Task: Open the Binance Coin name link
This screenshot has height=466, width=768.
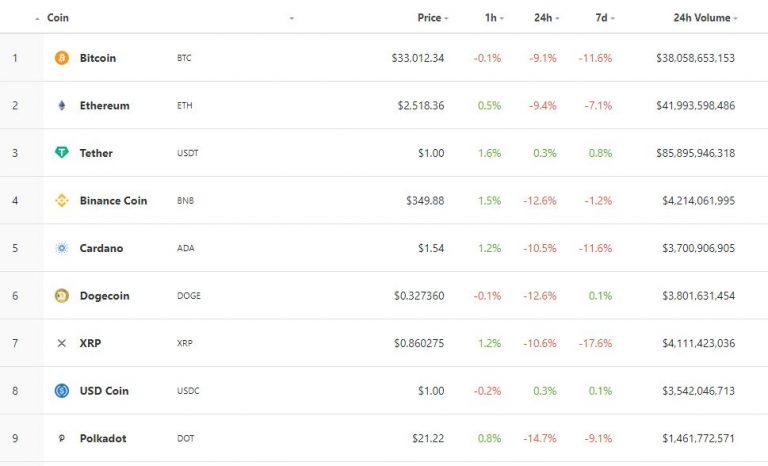Action: (113, 200)
